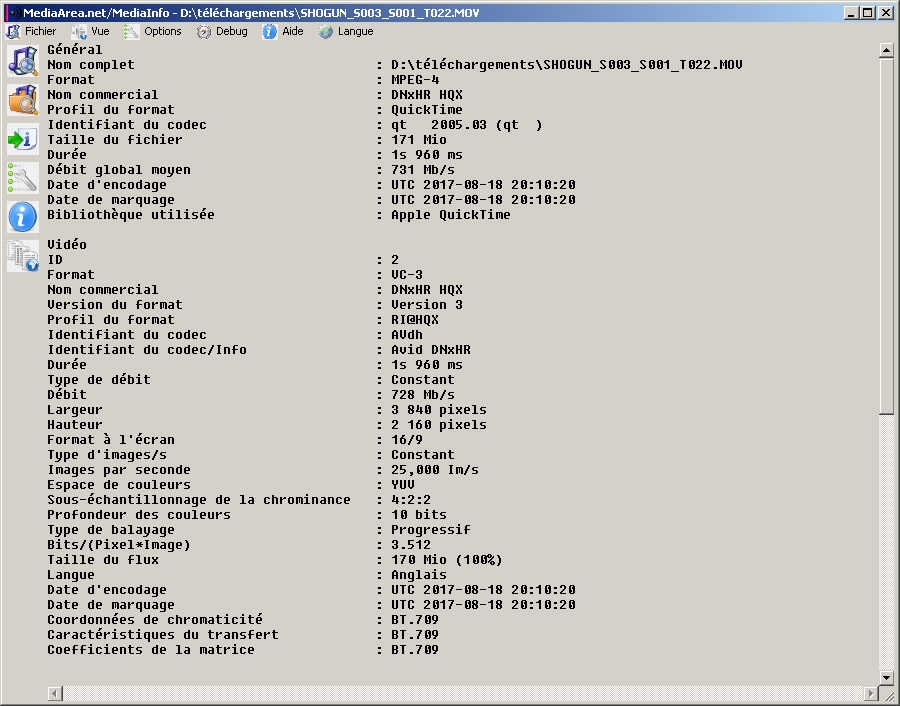
Task: Open the Langue menu
Action: 347,32
